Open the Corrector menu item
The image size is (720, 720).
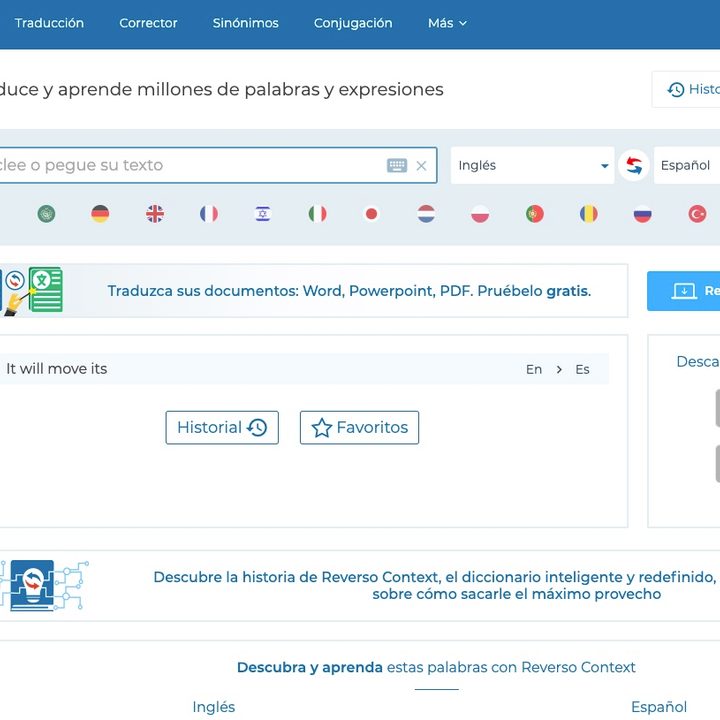pyautogui.click(x=148, y=23)
